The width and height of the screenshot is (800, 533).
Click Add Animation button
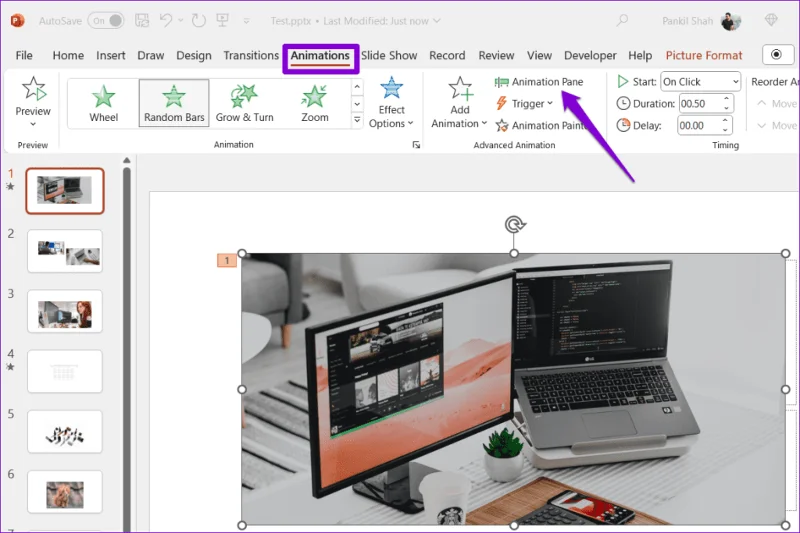pos(459,103)
